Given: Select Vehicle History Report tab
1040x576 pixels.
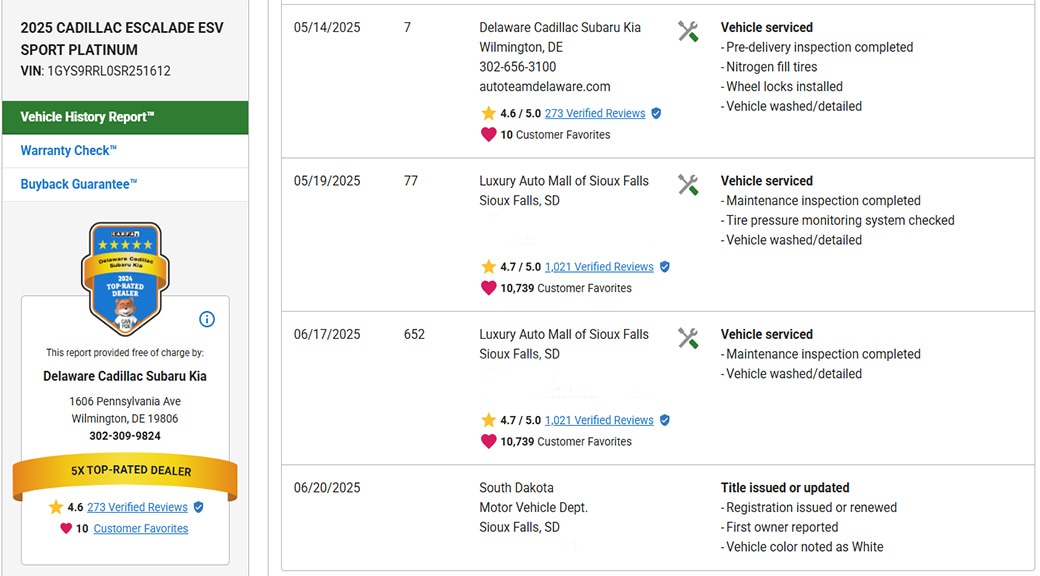Looking at the screenshot, I should 125,117.
